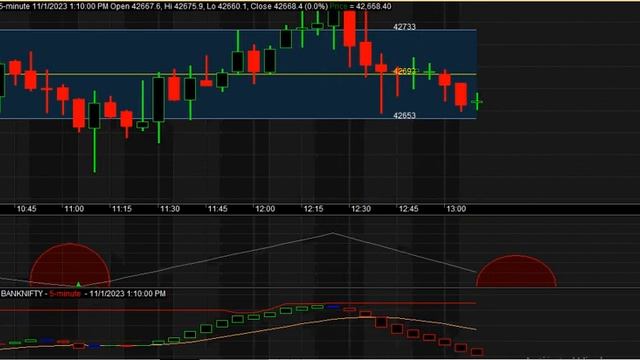Click the red 5-minute interval label
This screenshot has width=640, height=360.
tap(65, 293)
